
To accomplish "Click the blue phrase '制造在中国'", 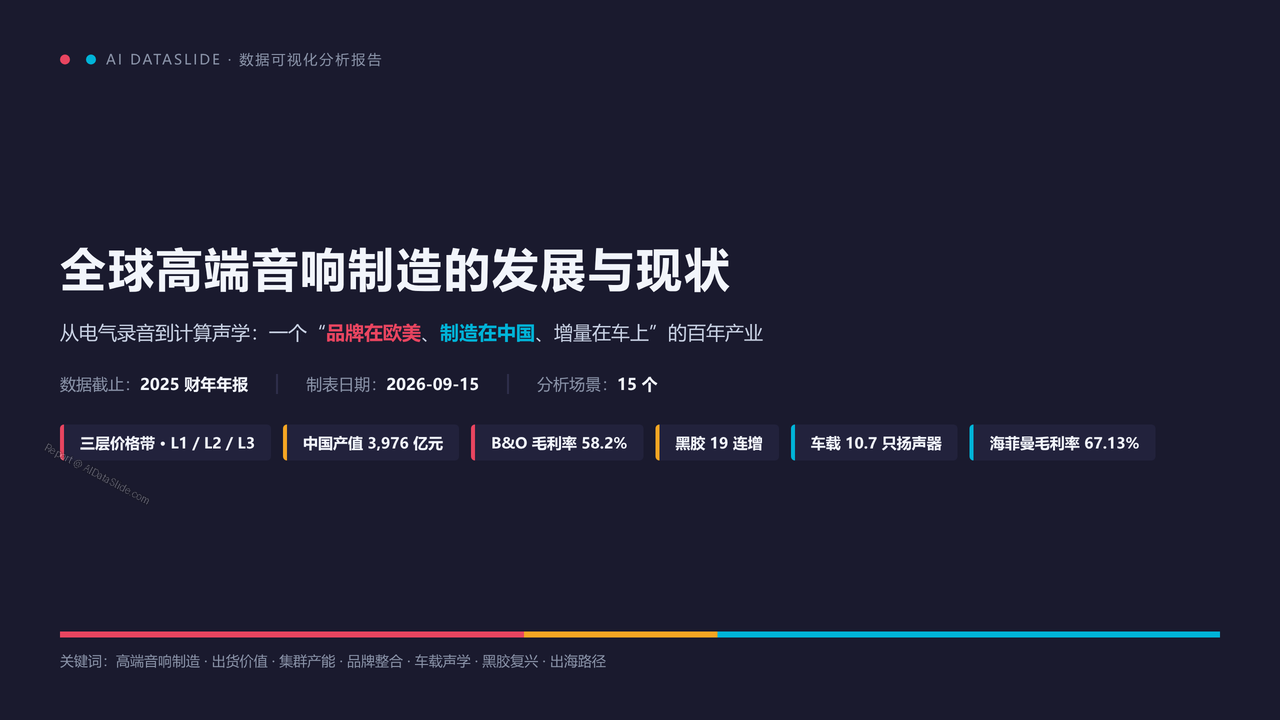I will (487, 333).
